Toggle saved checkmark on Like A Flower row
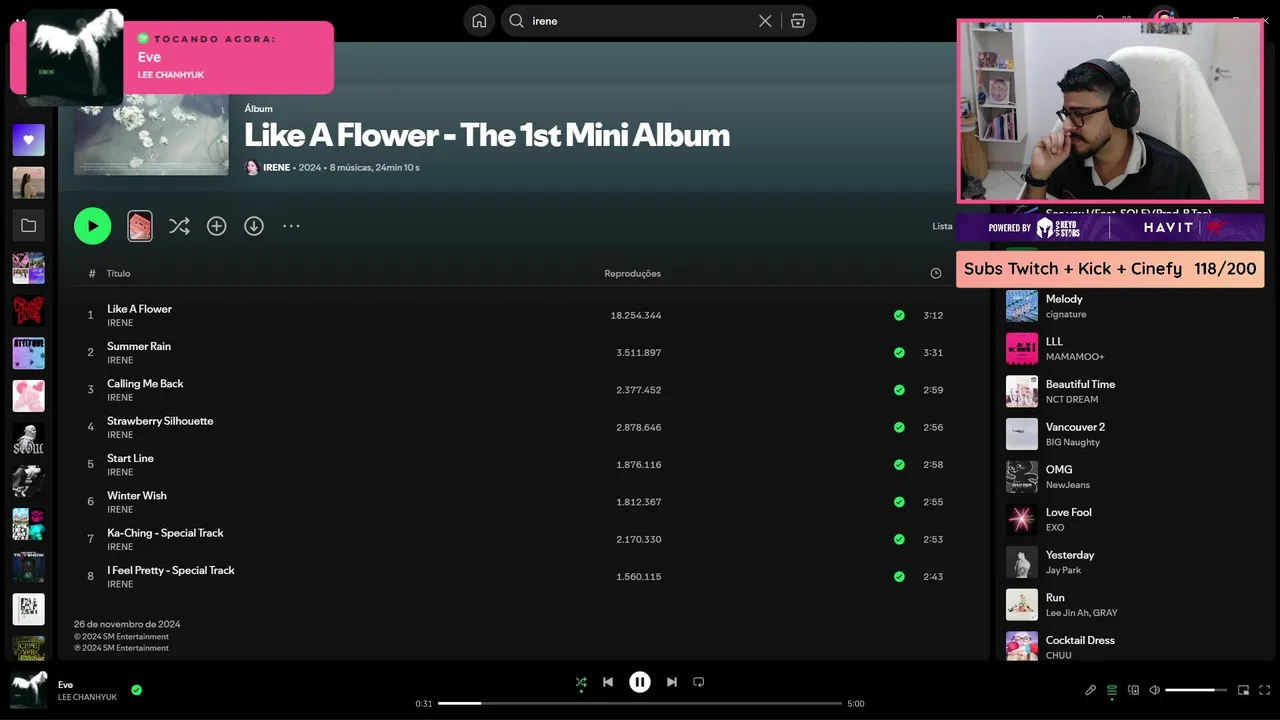 (899, 315)
